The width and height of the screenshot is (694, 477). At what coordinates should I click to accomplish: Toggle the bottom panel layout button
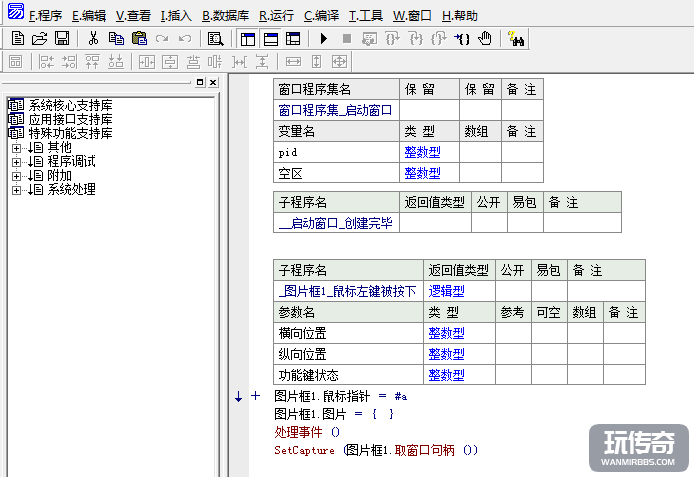(271, 39)
